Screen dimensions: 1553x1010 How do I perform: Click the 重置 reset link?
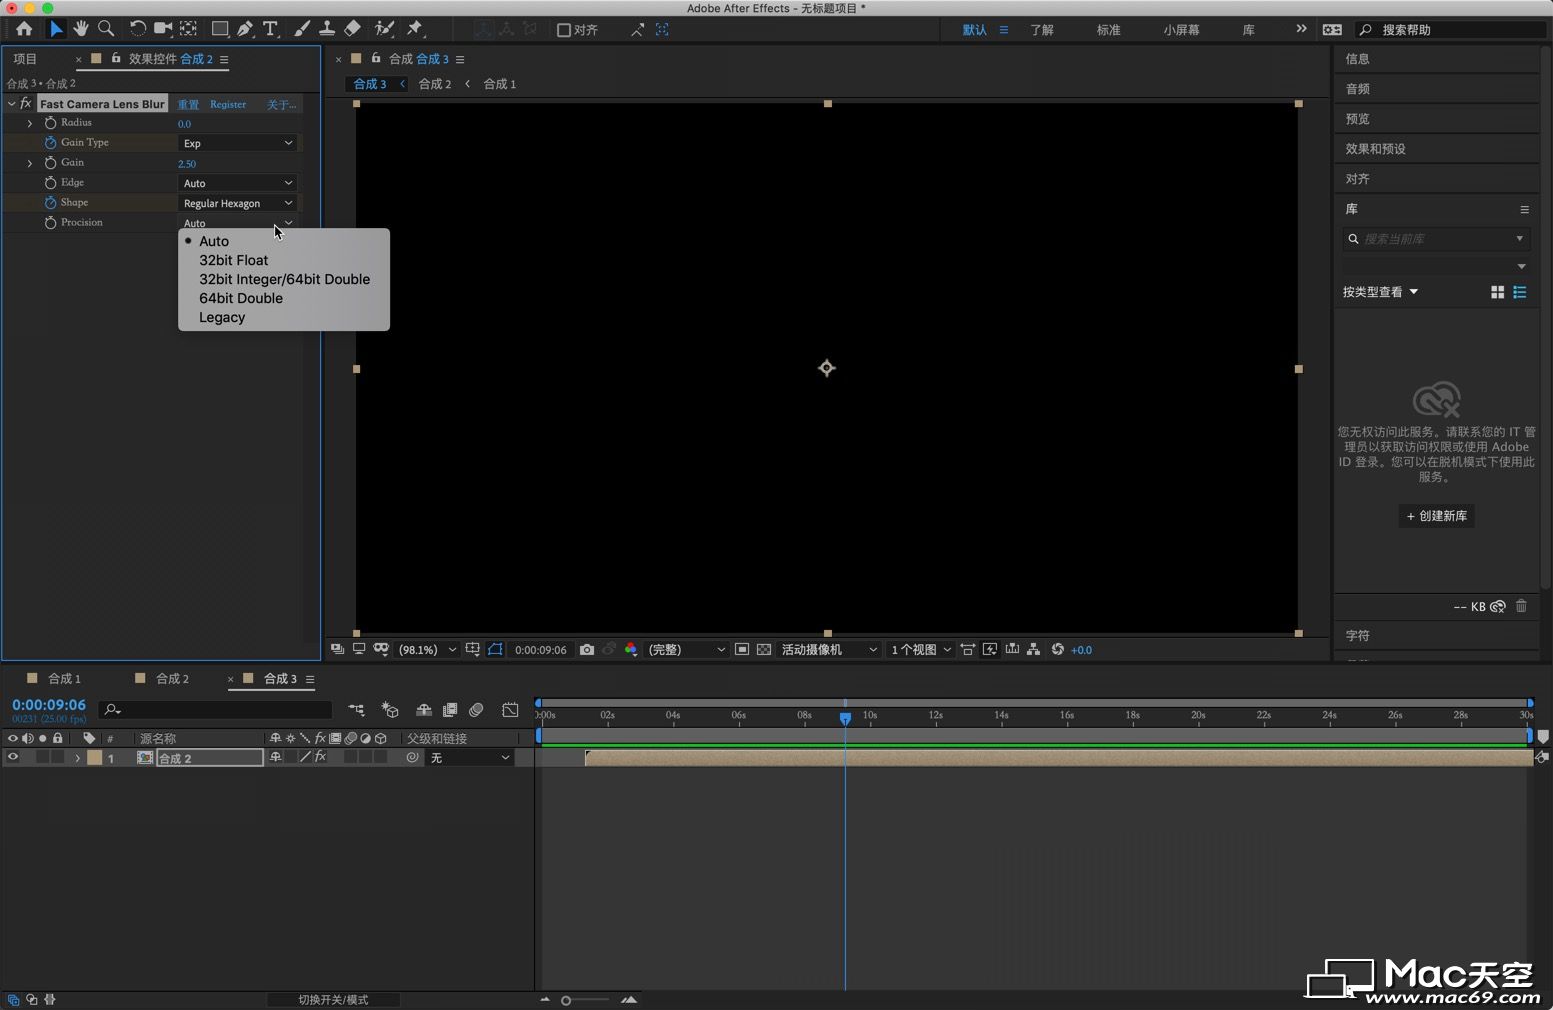click(188, 104)
